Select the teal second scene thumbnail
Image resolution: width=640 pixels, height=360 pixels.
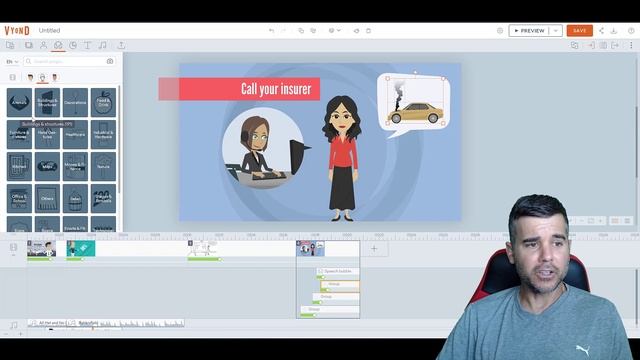point(81,249)
